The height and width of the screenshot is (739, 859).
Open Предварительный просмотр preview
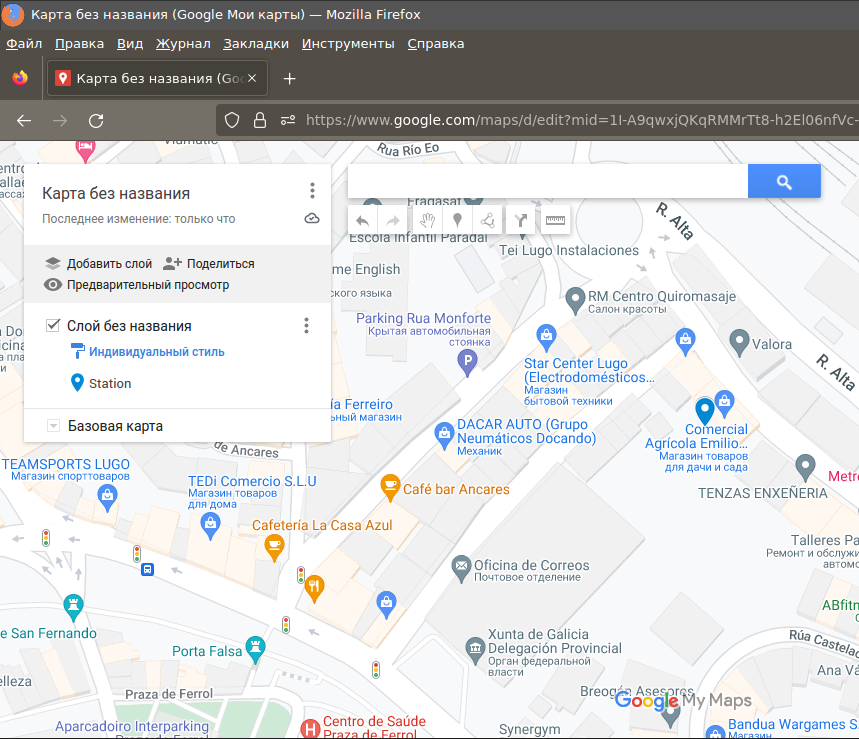136,285
